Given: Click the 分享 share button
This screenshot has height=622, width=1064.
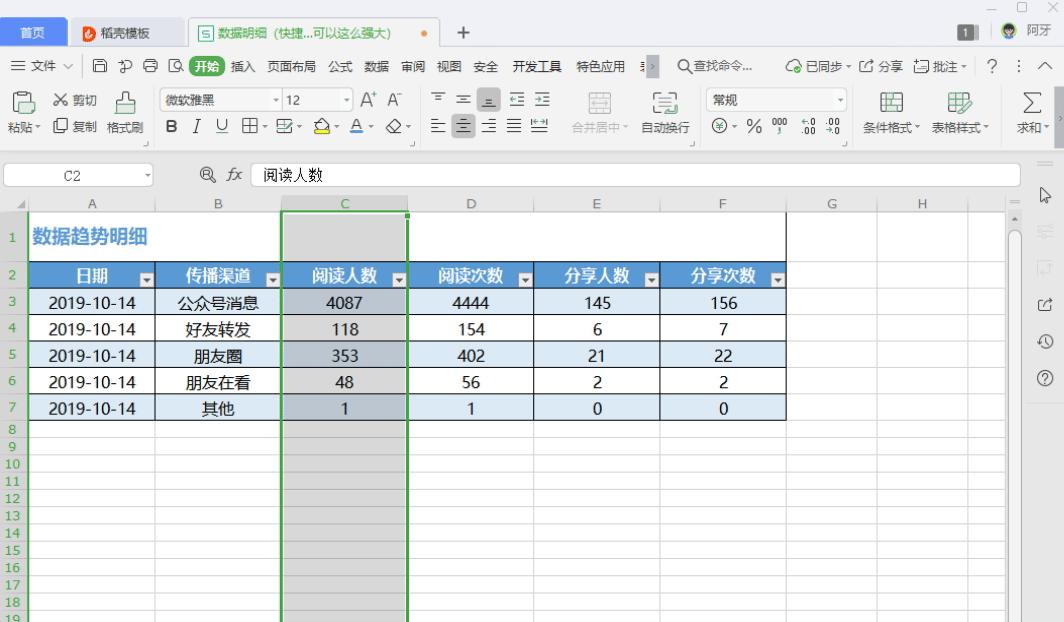Looking at the screenshot, I should (x=884, y=65).
